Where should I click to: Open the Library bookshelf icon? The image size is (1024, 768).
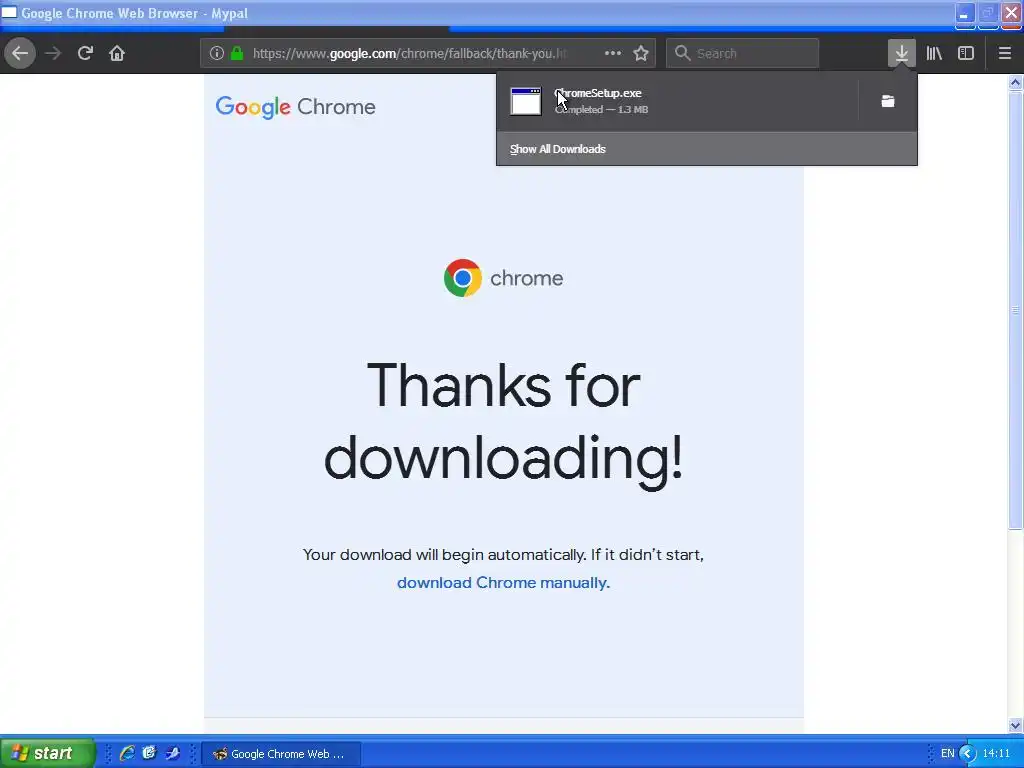point(934,53)
